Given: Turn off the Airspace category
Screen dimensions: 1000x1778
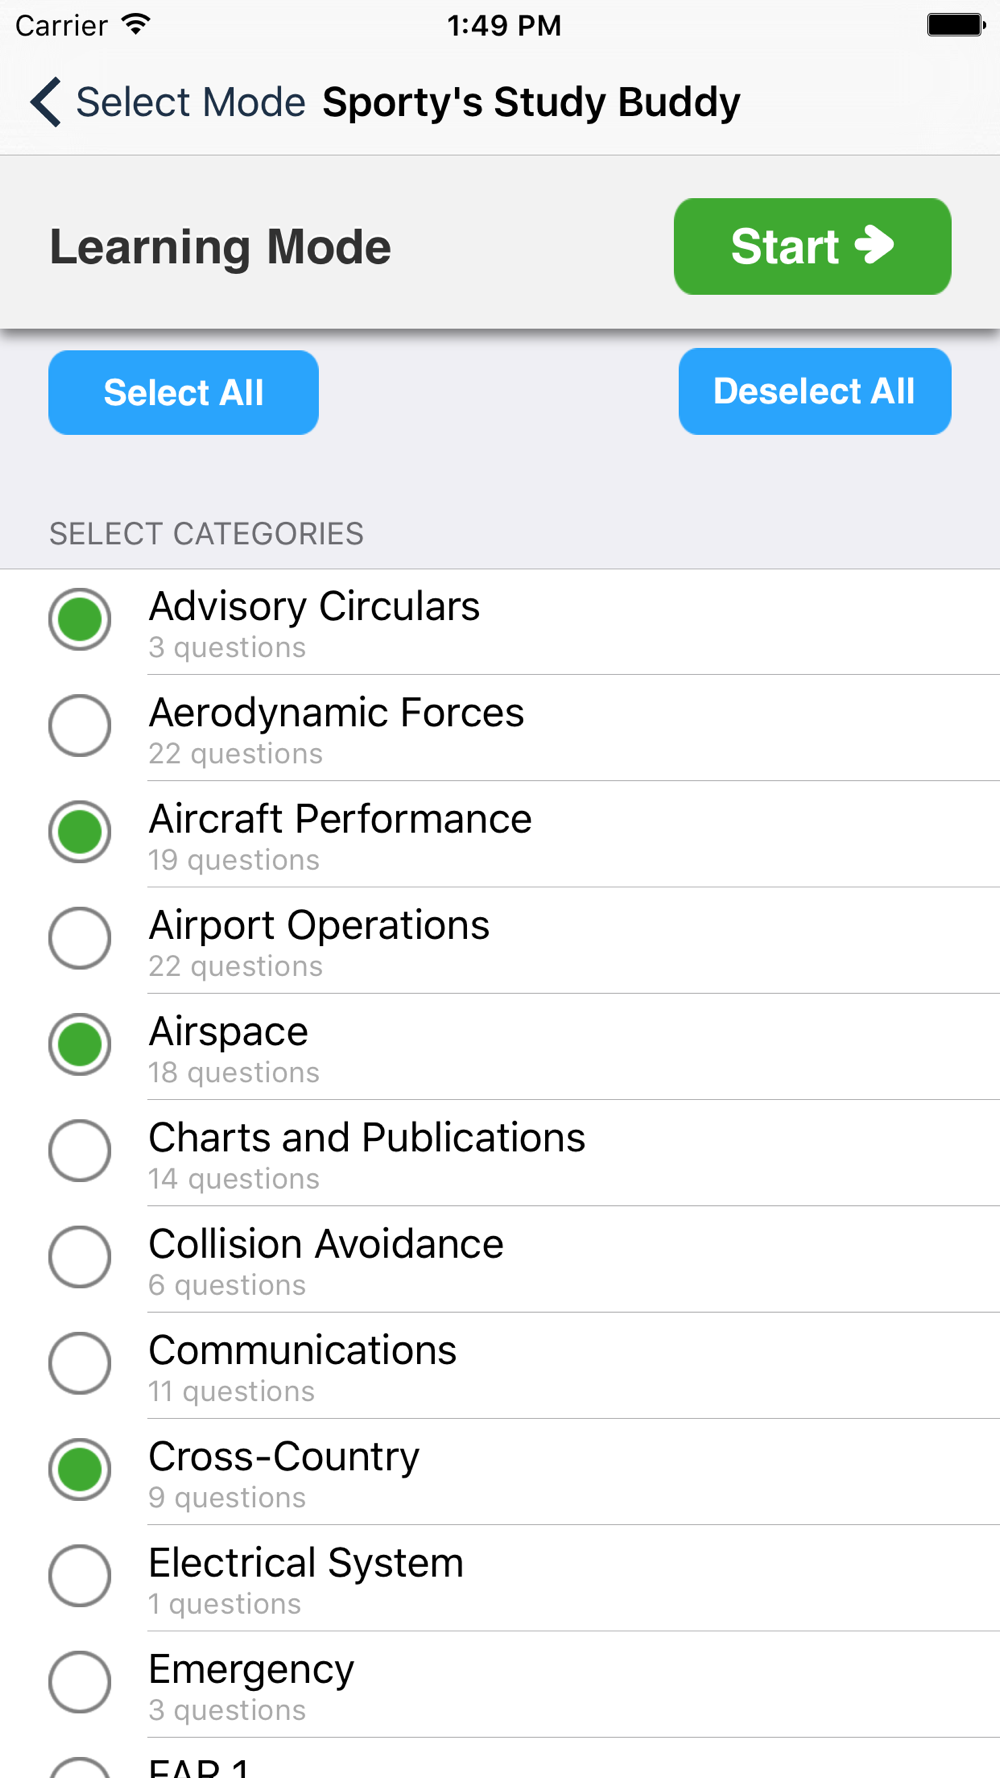Looking at the screenshot, I should [80, 1045].
